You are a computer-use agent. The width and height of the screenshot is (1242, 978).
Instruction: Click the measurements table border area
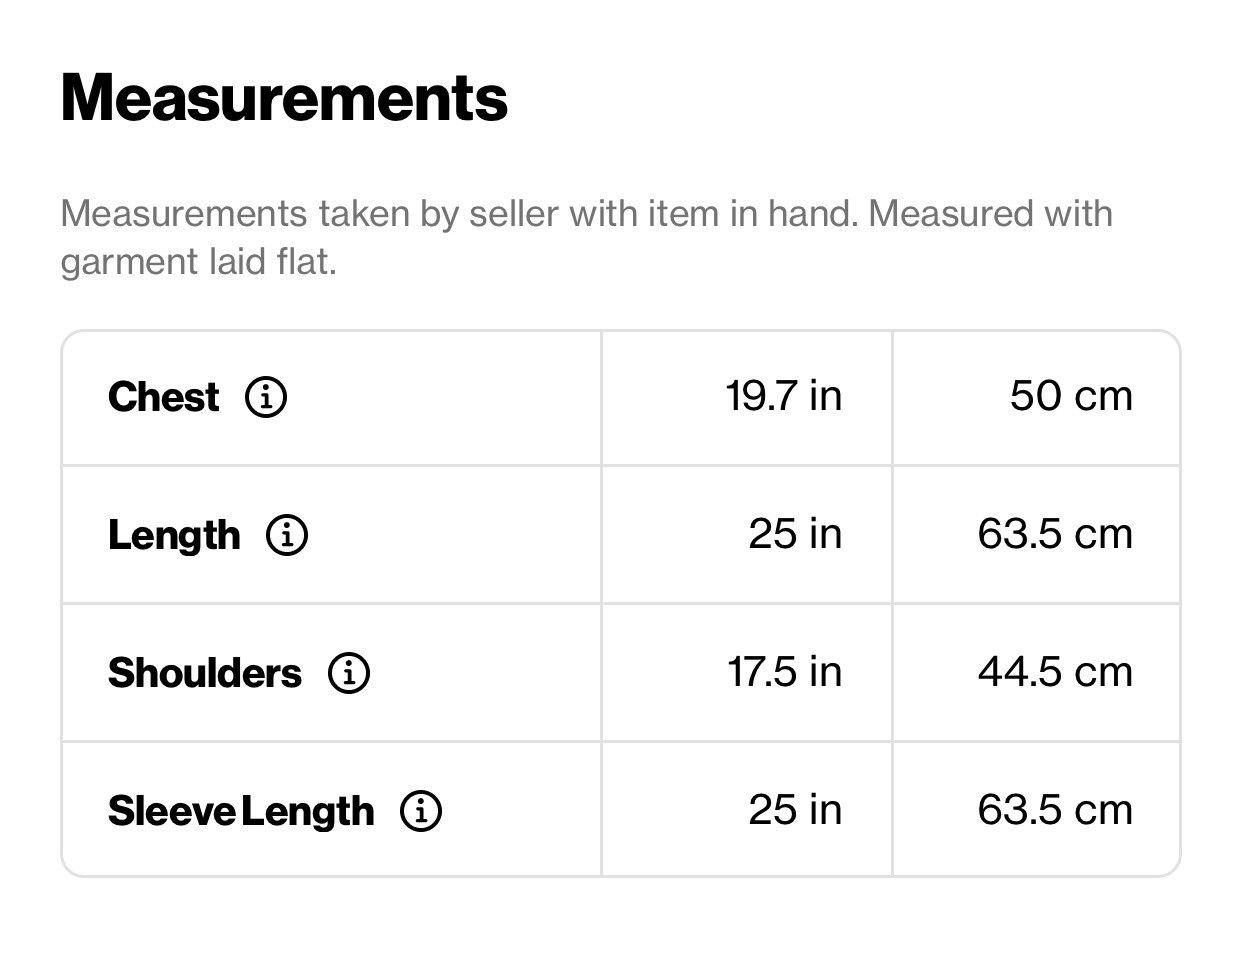pyautogui.click(x=621, y=604)
